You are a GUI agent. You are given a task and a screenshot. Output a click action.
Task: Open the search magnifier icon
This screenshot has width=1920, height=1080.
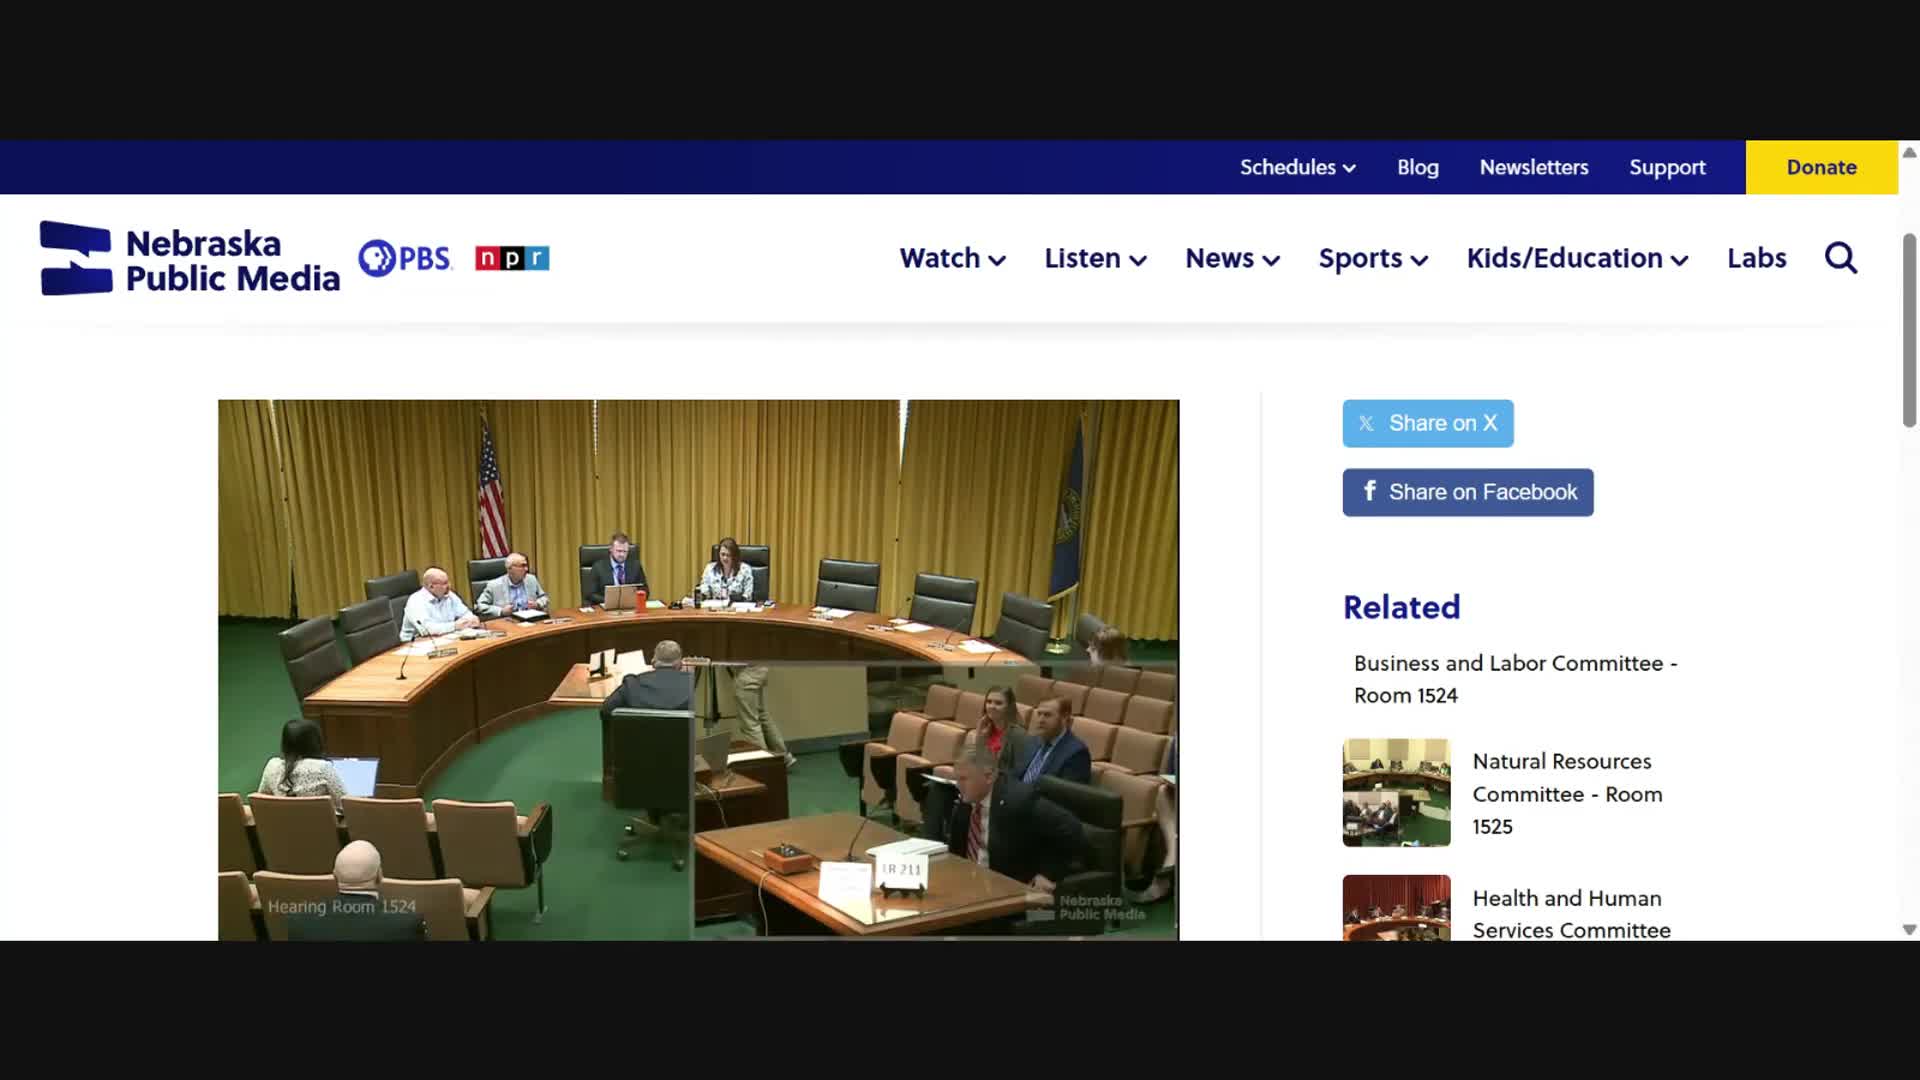tap(1840, 258)
